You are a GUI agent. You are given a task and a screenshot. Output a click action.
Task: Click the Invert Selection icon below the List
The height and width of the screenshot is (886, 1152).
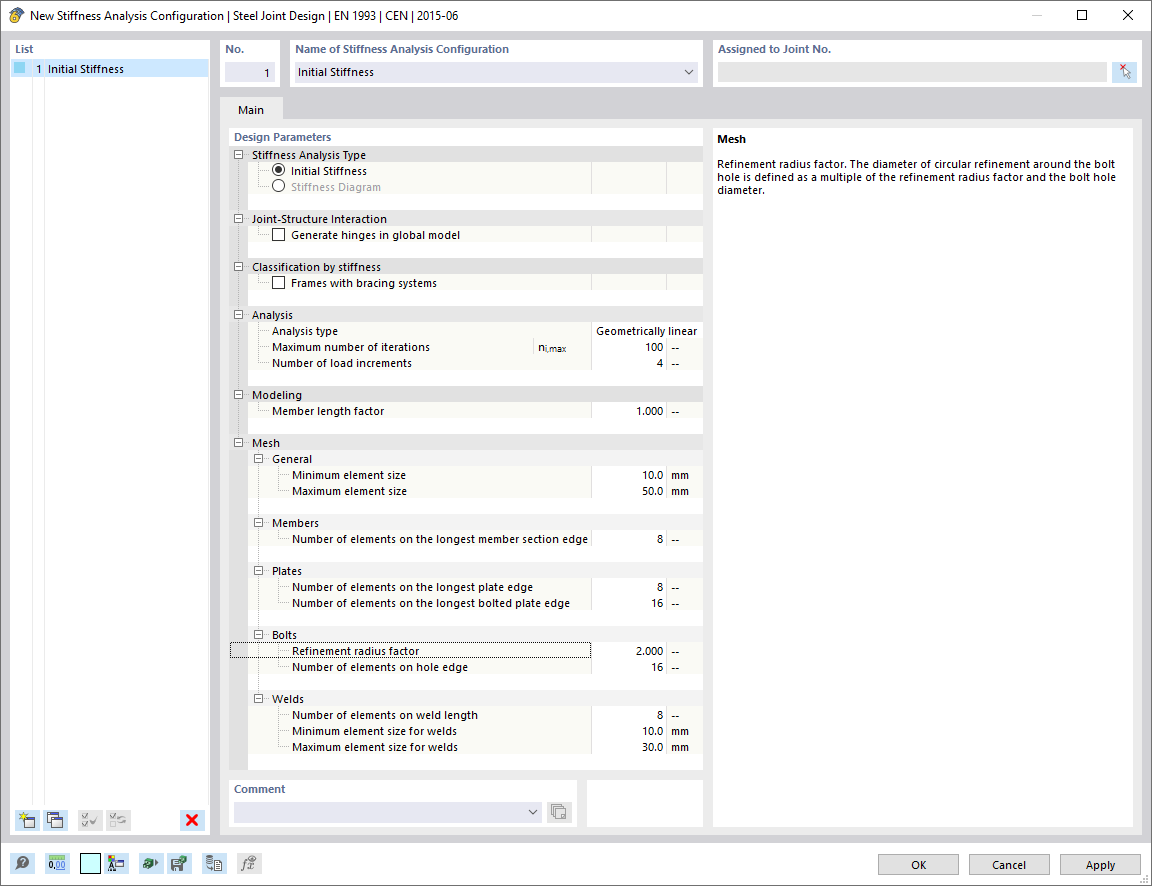click(x=118, y=820)
